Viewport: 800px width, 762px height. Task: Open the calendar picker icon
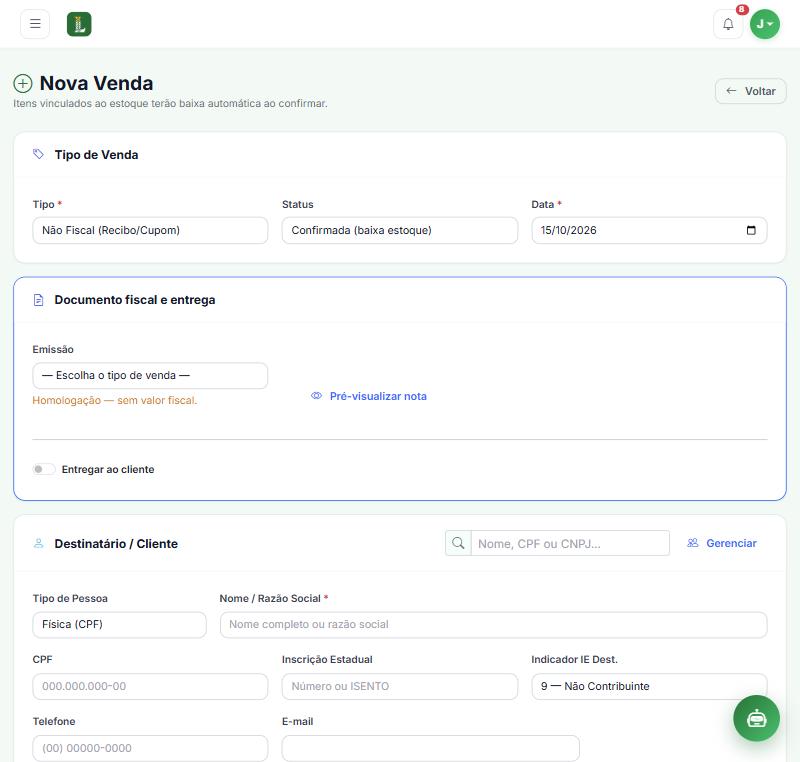[751, 230]
